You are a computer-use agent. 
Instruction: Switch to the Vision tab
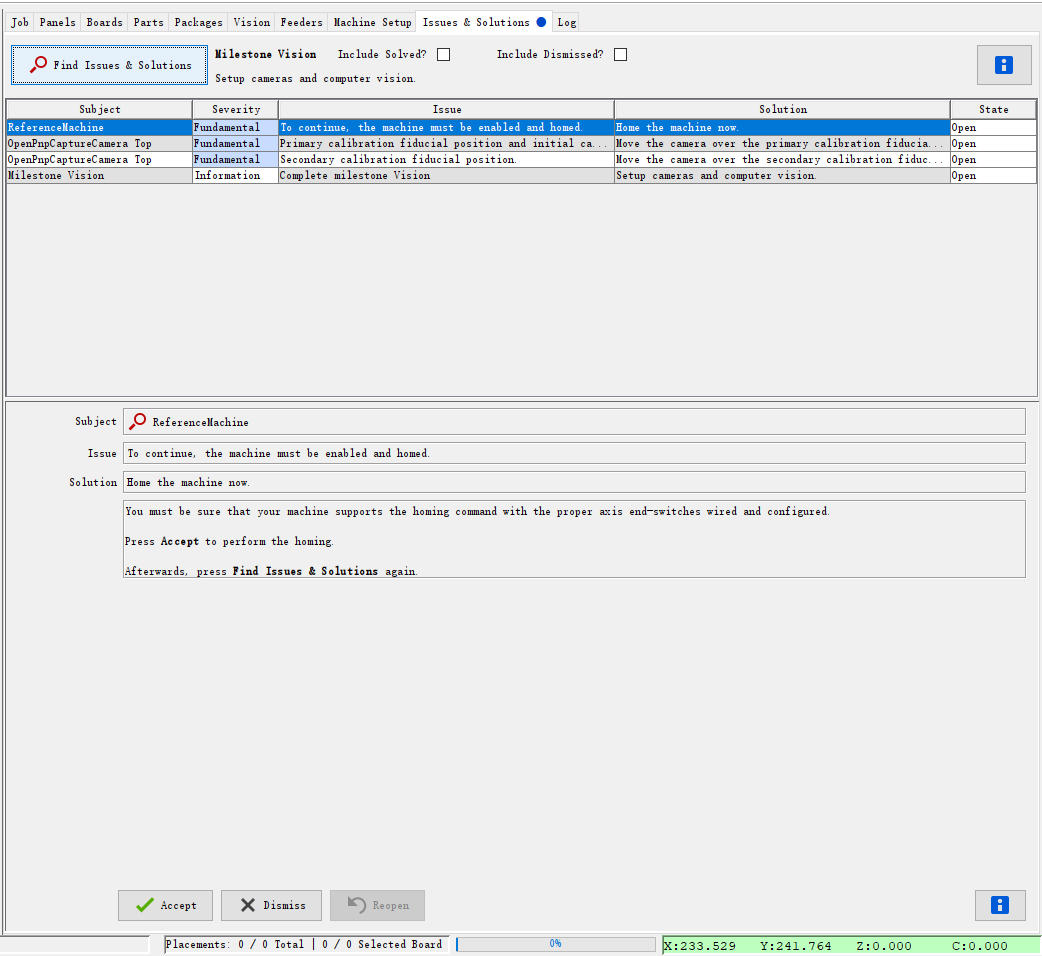[x=251, y=22]
